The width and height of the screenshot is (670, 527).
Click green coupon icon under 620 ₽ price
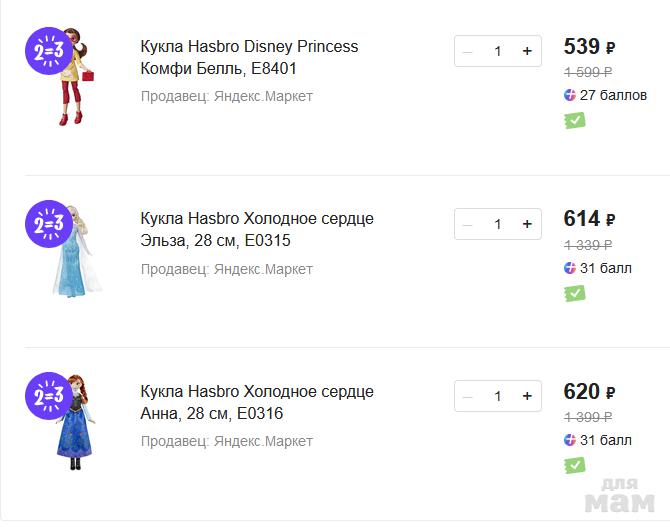574,465
